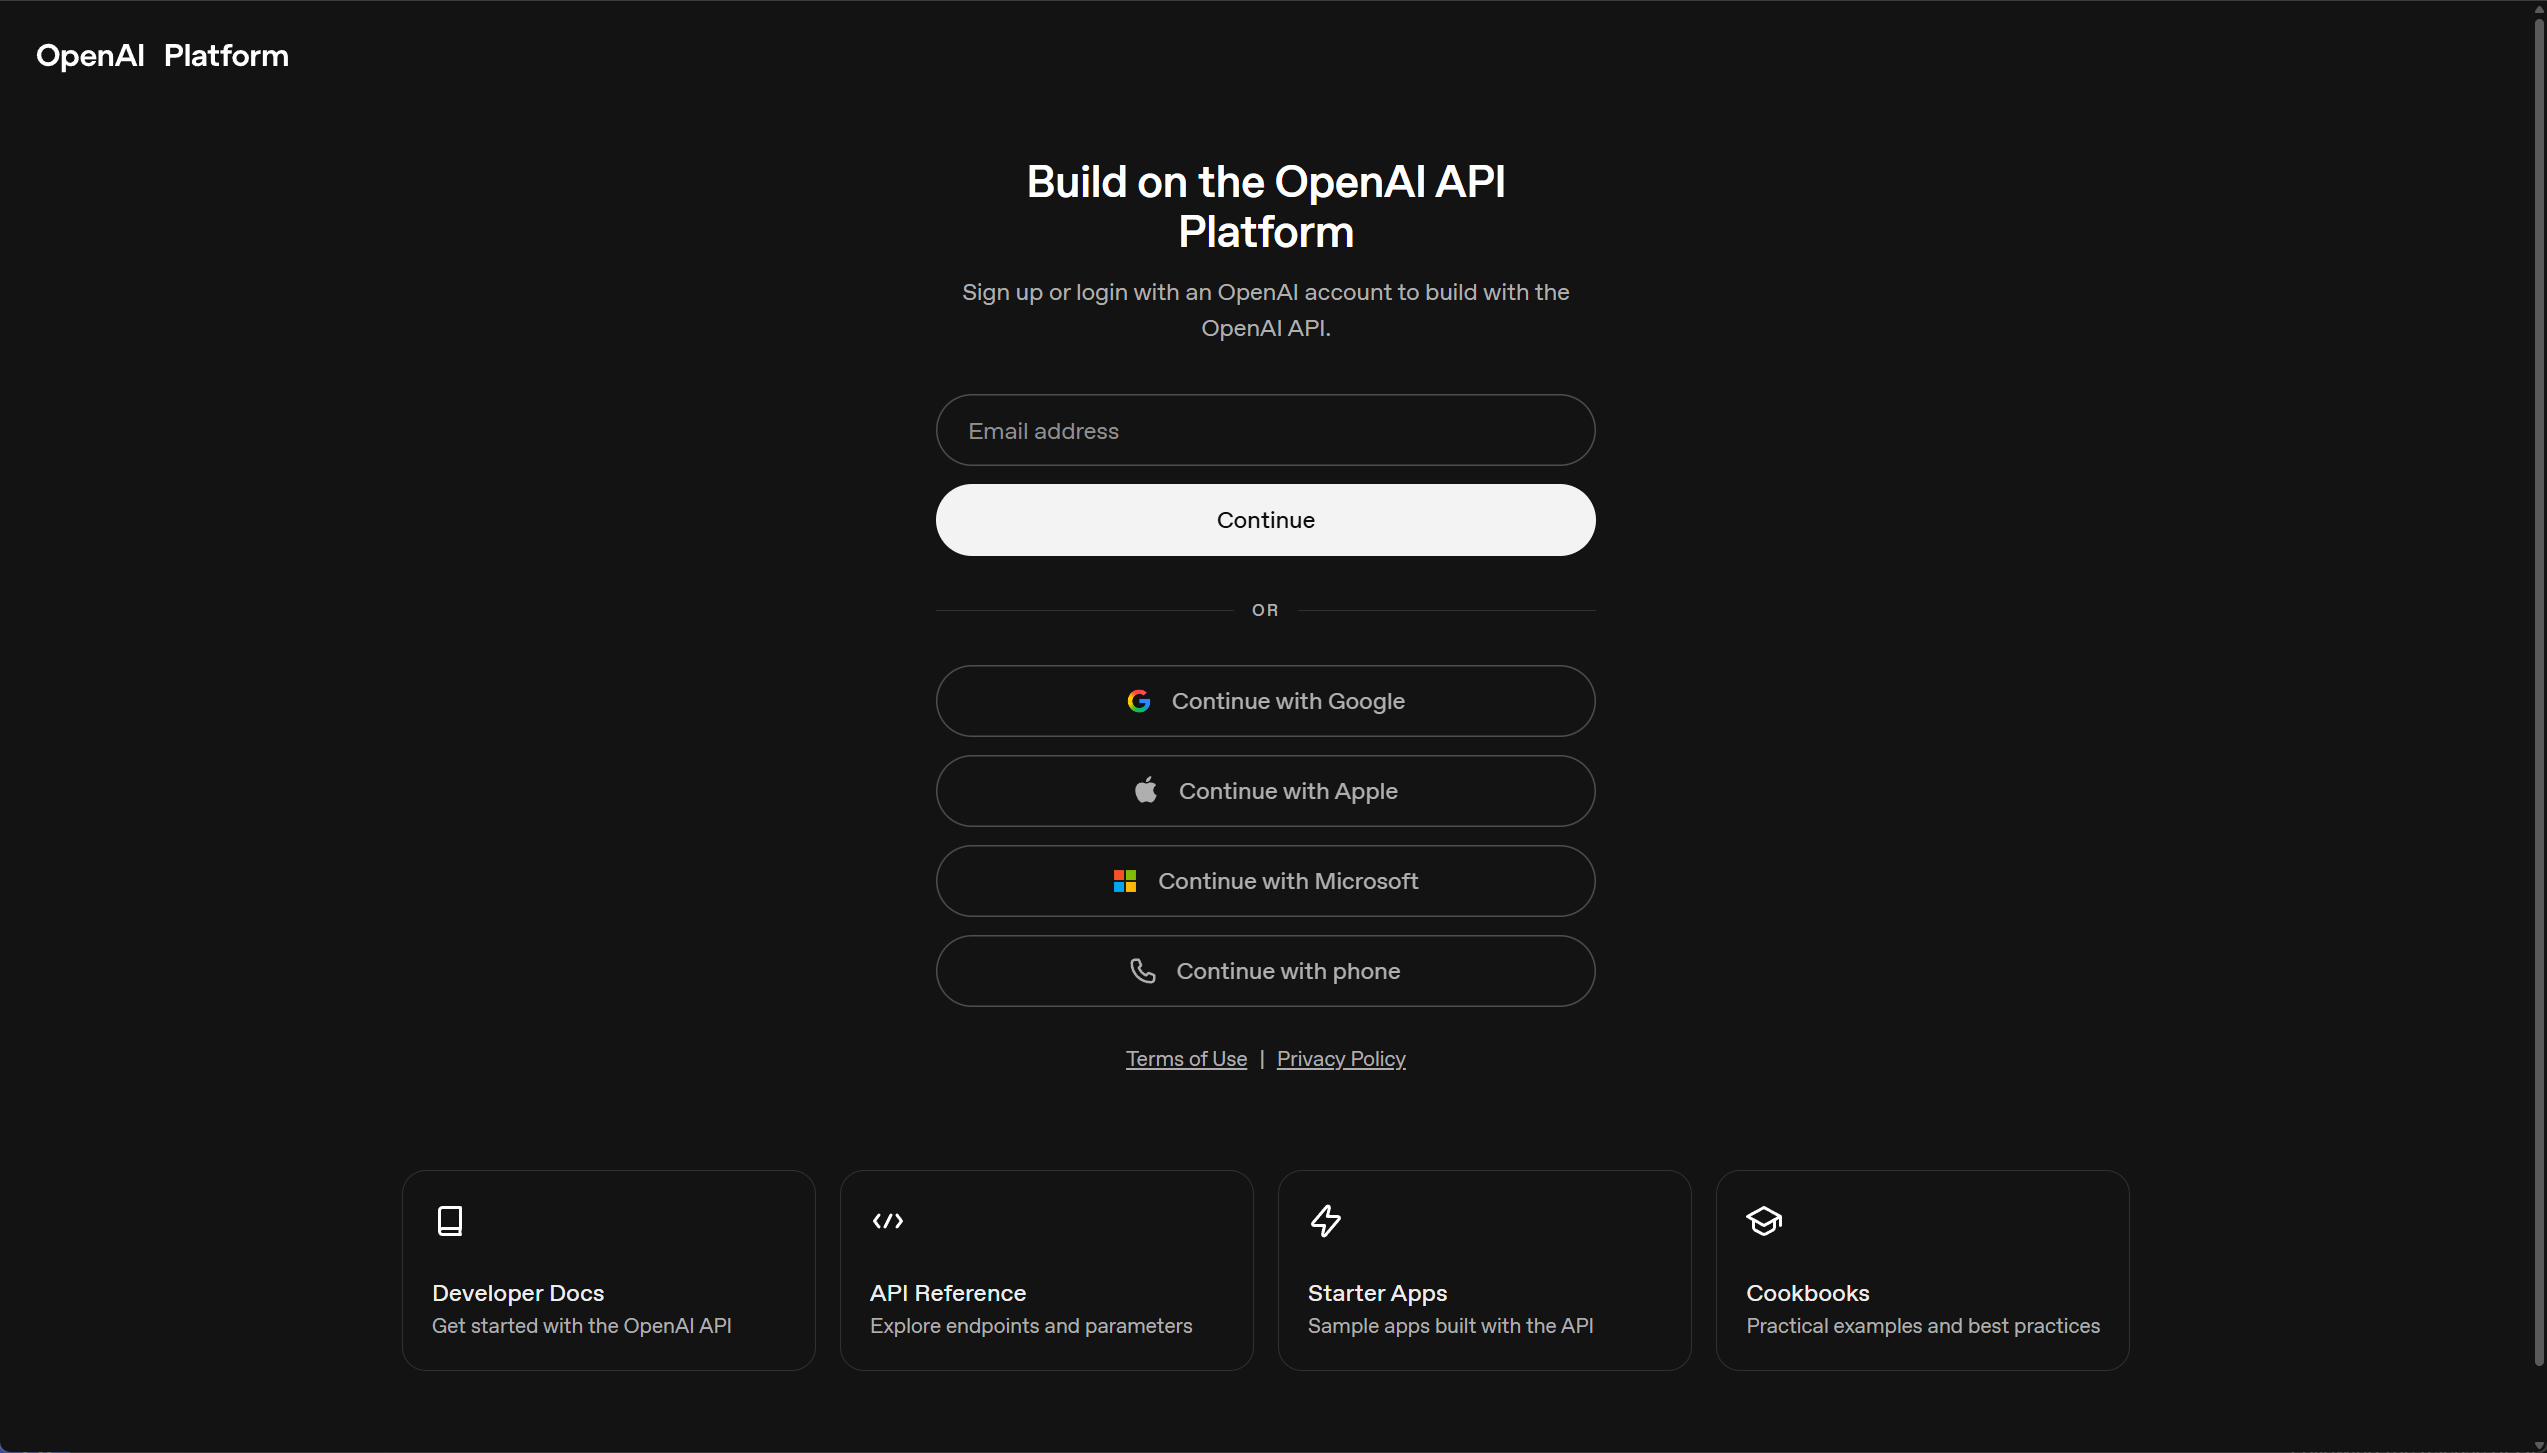The height and width of the screenshot is (1453, 2547).
Task: Choose Continue with Apple
Action: (x=1266, y=791)
